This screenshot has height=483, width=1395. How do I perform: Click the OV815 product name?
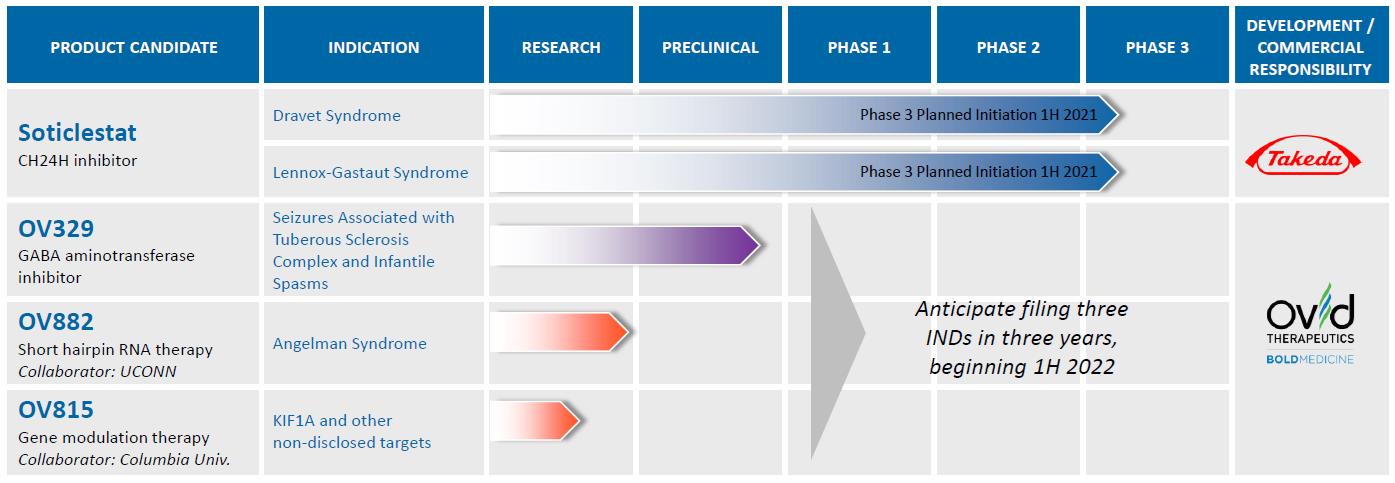(57, 410)
